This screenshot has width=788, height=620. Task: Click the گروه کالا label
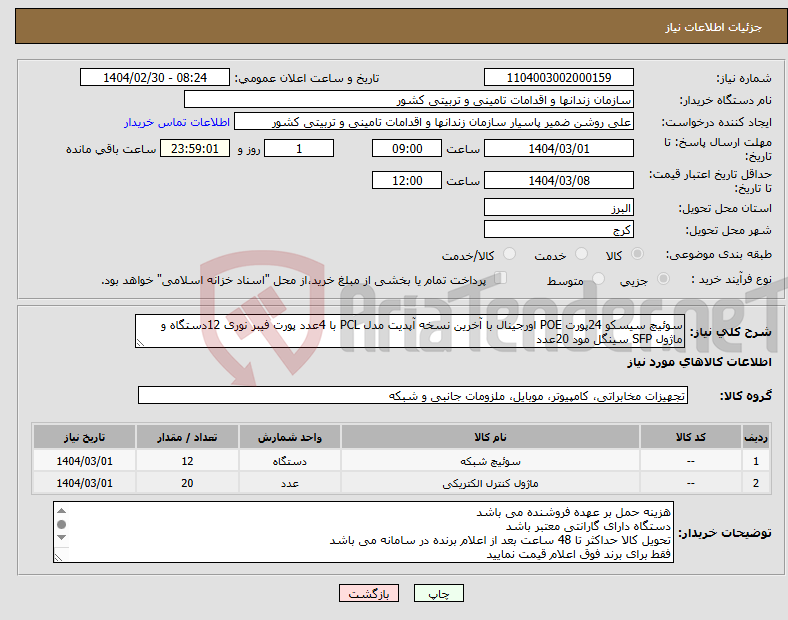(746, 396)
